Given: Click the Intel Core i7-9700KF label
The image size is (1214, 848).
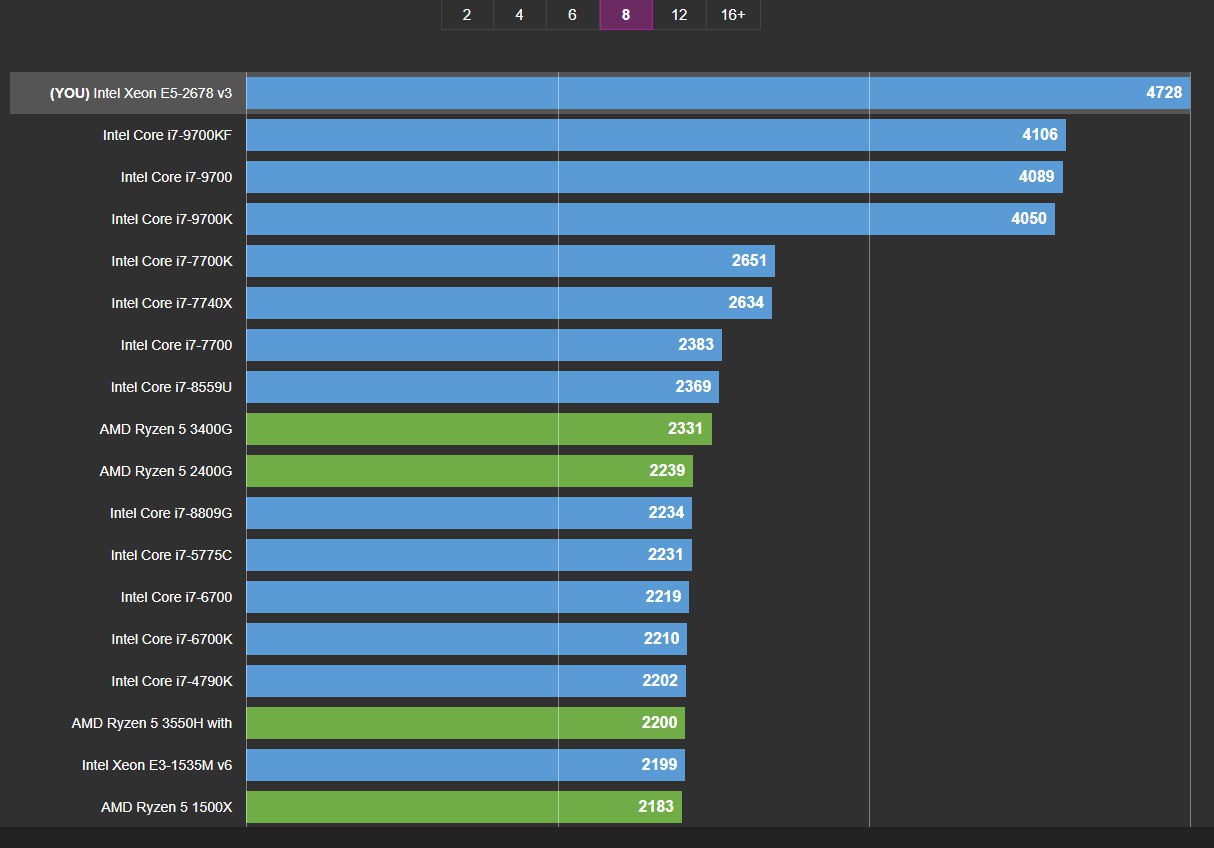Looking at the screenshot, I should [167, 135].
